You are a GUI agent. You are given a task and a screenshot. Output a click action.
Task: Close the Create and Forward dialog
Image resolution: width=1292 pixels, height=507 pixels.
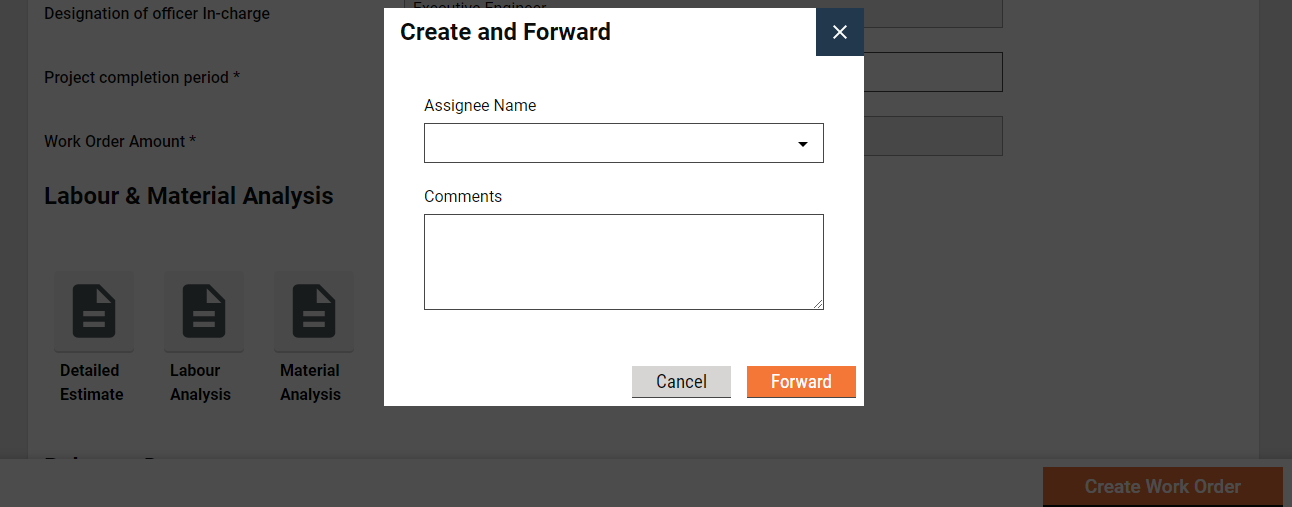840,32
